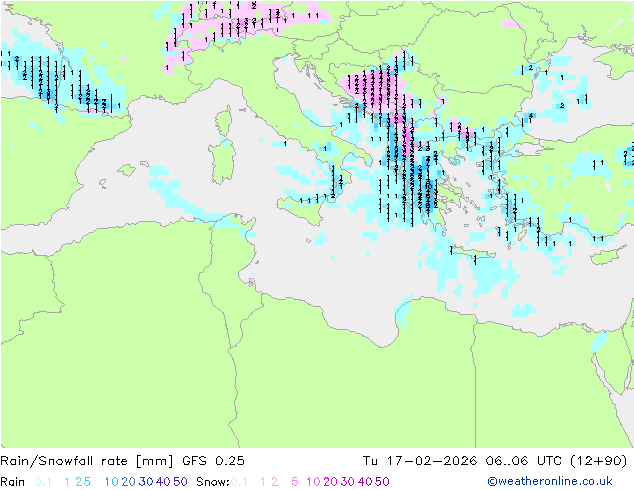Click the purple snow legend value 40
Image resolution: width=634 pixels, height=490 pixels.
[x=365, y=482]
